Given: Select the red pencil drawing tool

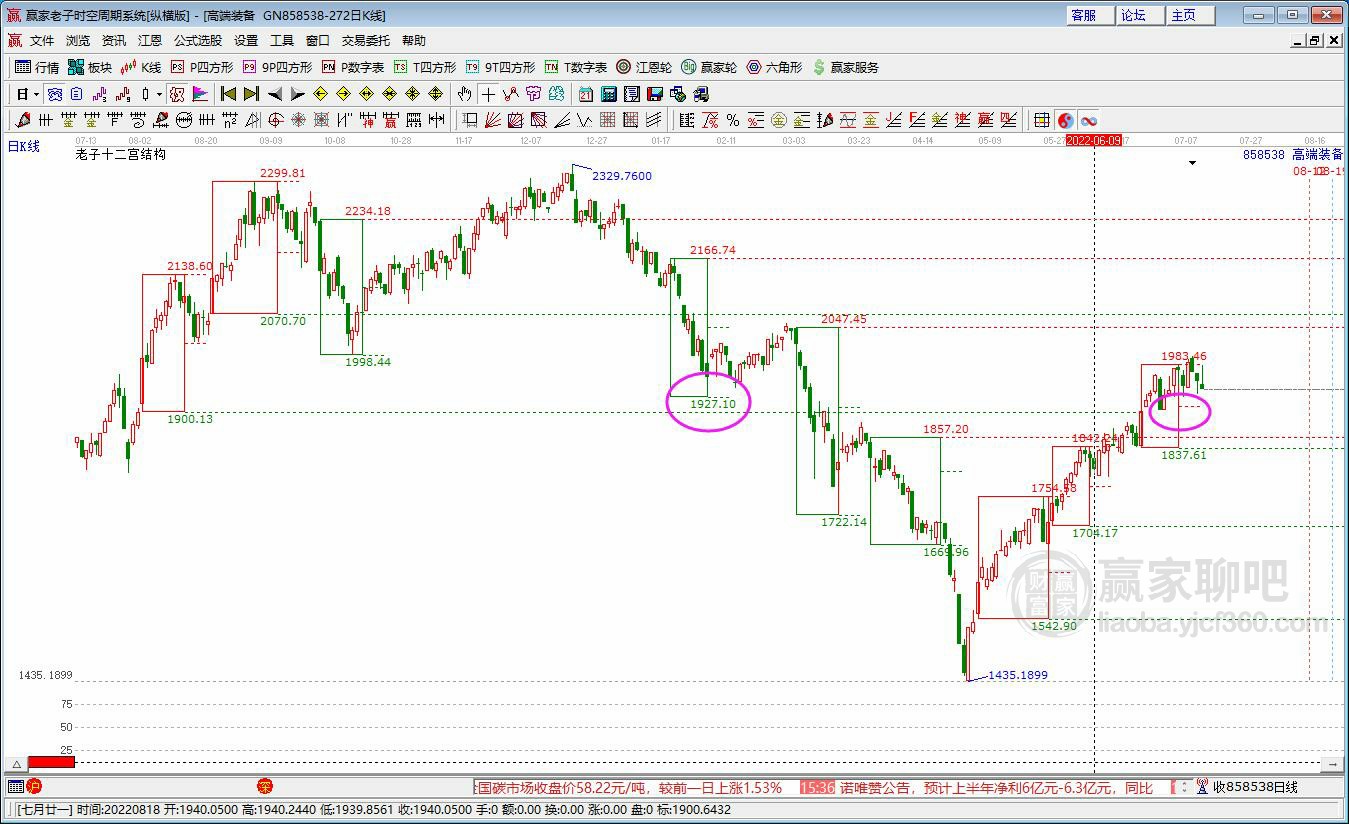Looking at the screenshot, I should [x=23, y=120].
